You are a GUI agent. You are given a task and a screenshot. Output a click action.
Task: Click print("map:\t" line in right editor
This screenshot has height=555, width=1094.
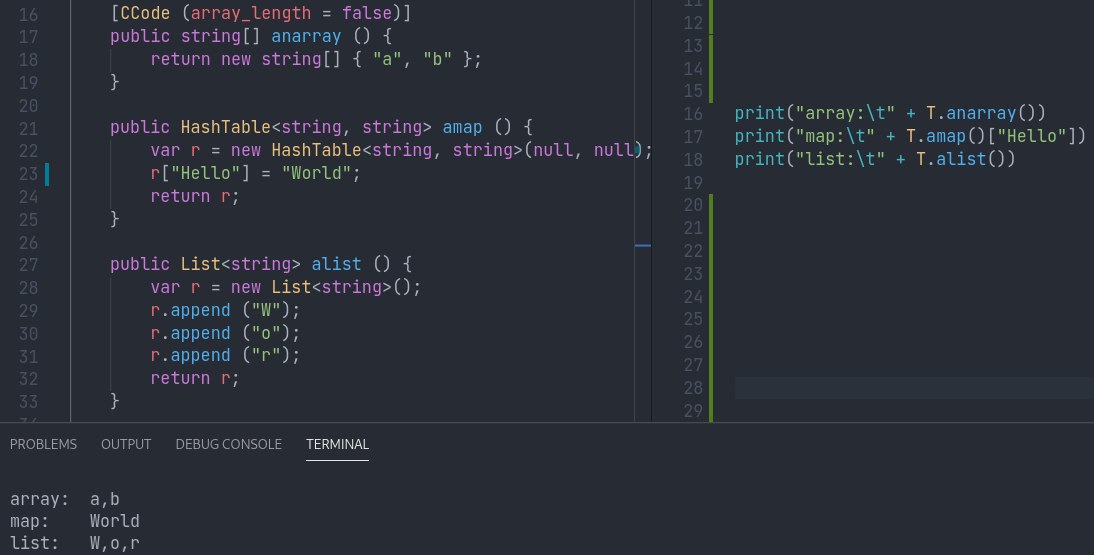tap(911, 135)
